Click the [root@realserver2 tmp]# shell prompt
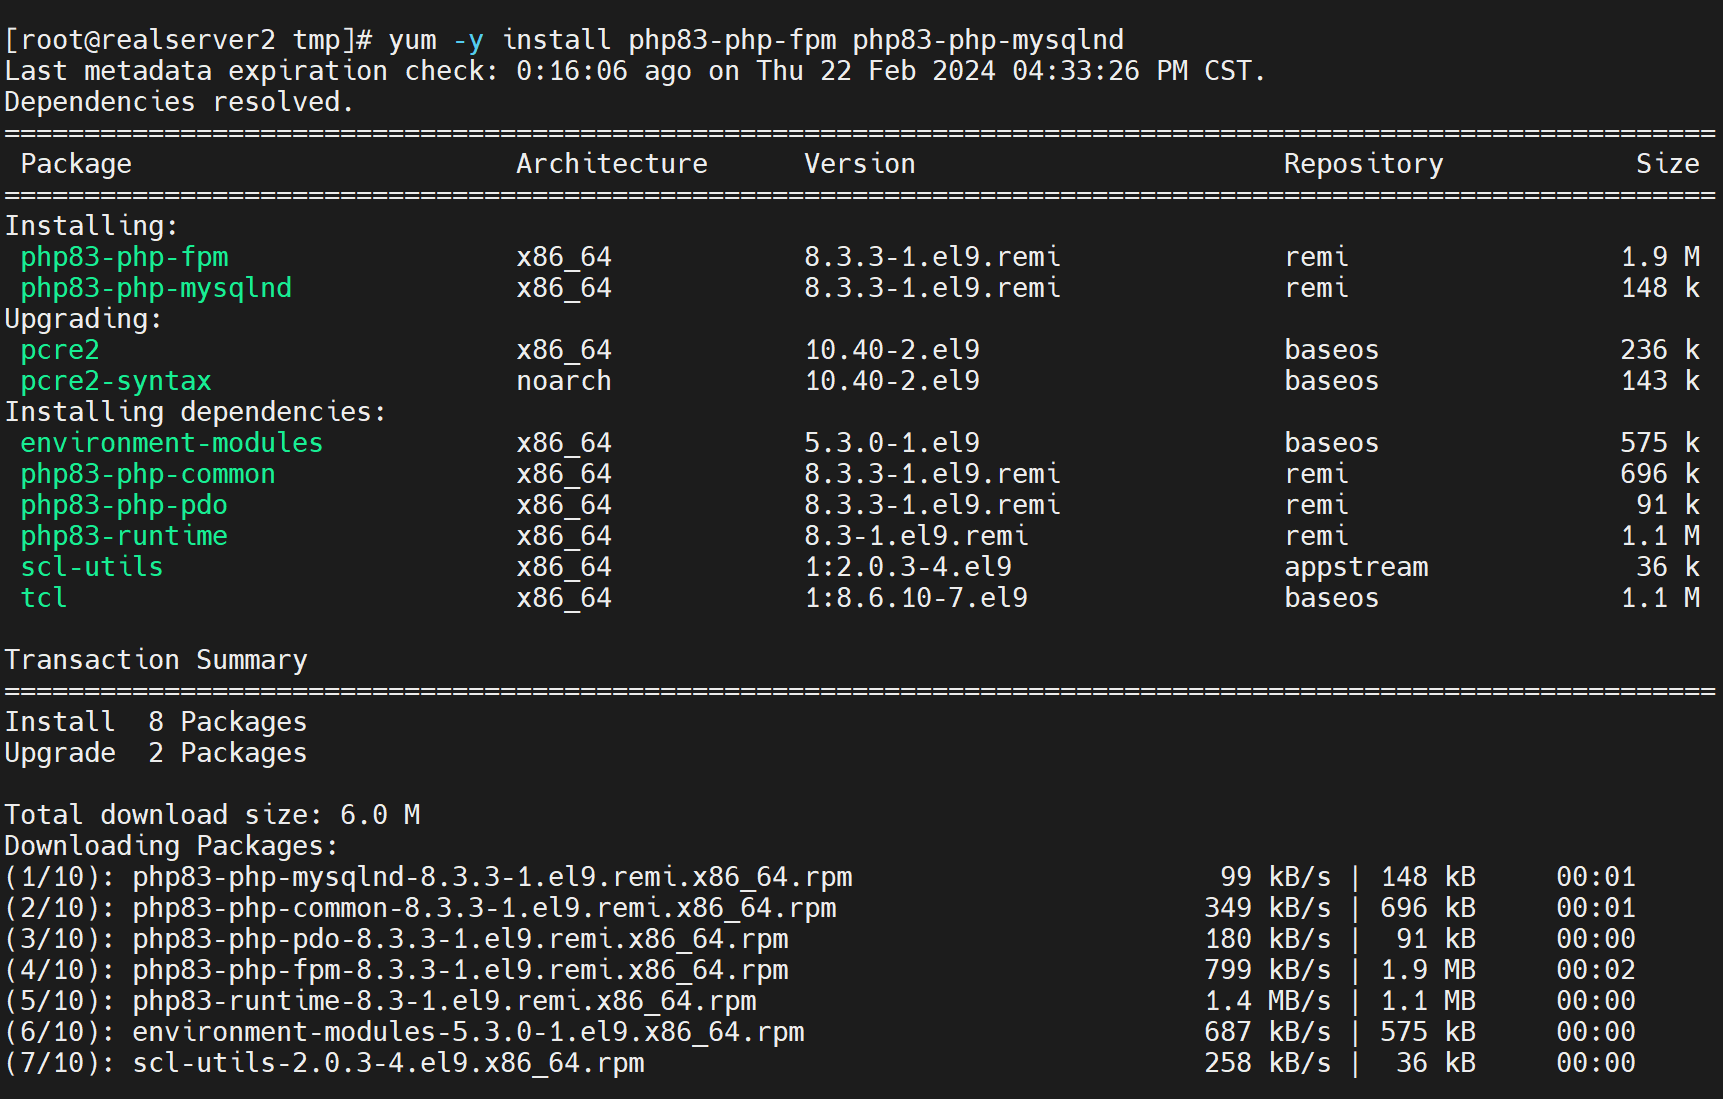Screen dimensions: 1723x1099 188,40
